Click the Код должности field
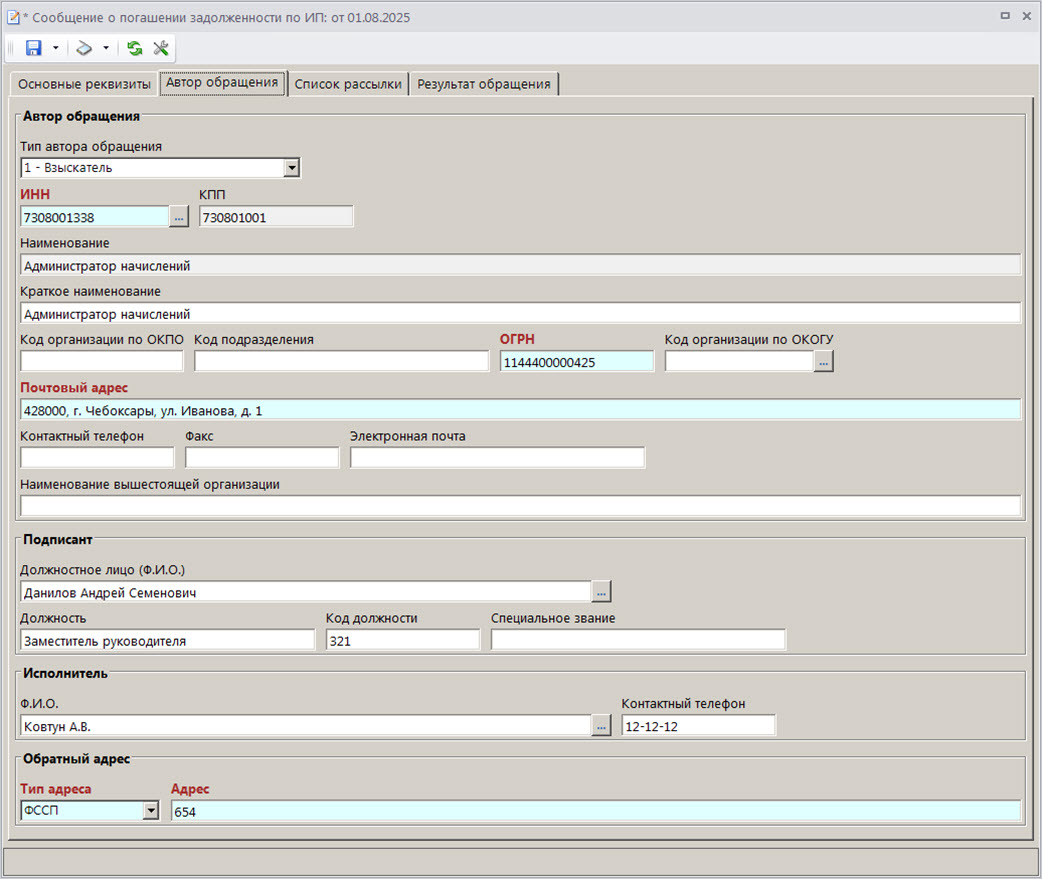Image resolution: width=1042 pixels, height=879 pixels. 403,641
